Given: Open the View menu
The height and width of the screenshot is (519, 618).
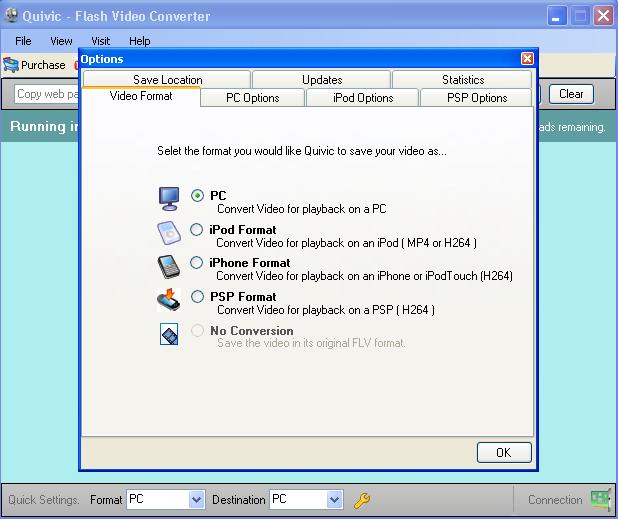Looking at the screenshot, I should (x=61, y=41).
